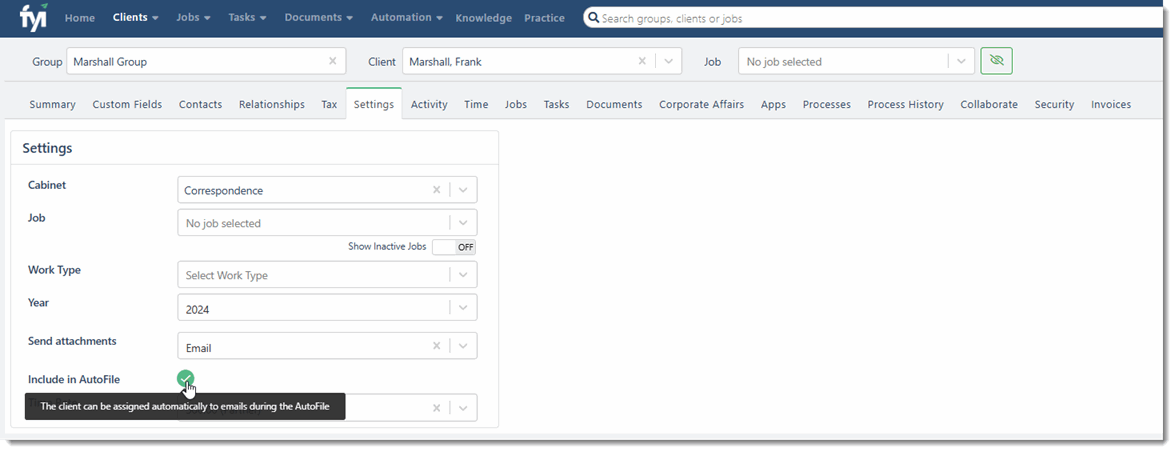The width and height of the screenshot is (1175, 452).
Task: Switch to the client Documents tab
Action: tap(614, 104)
